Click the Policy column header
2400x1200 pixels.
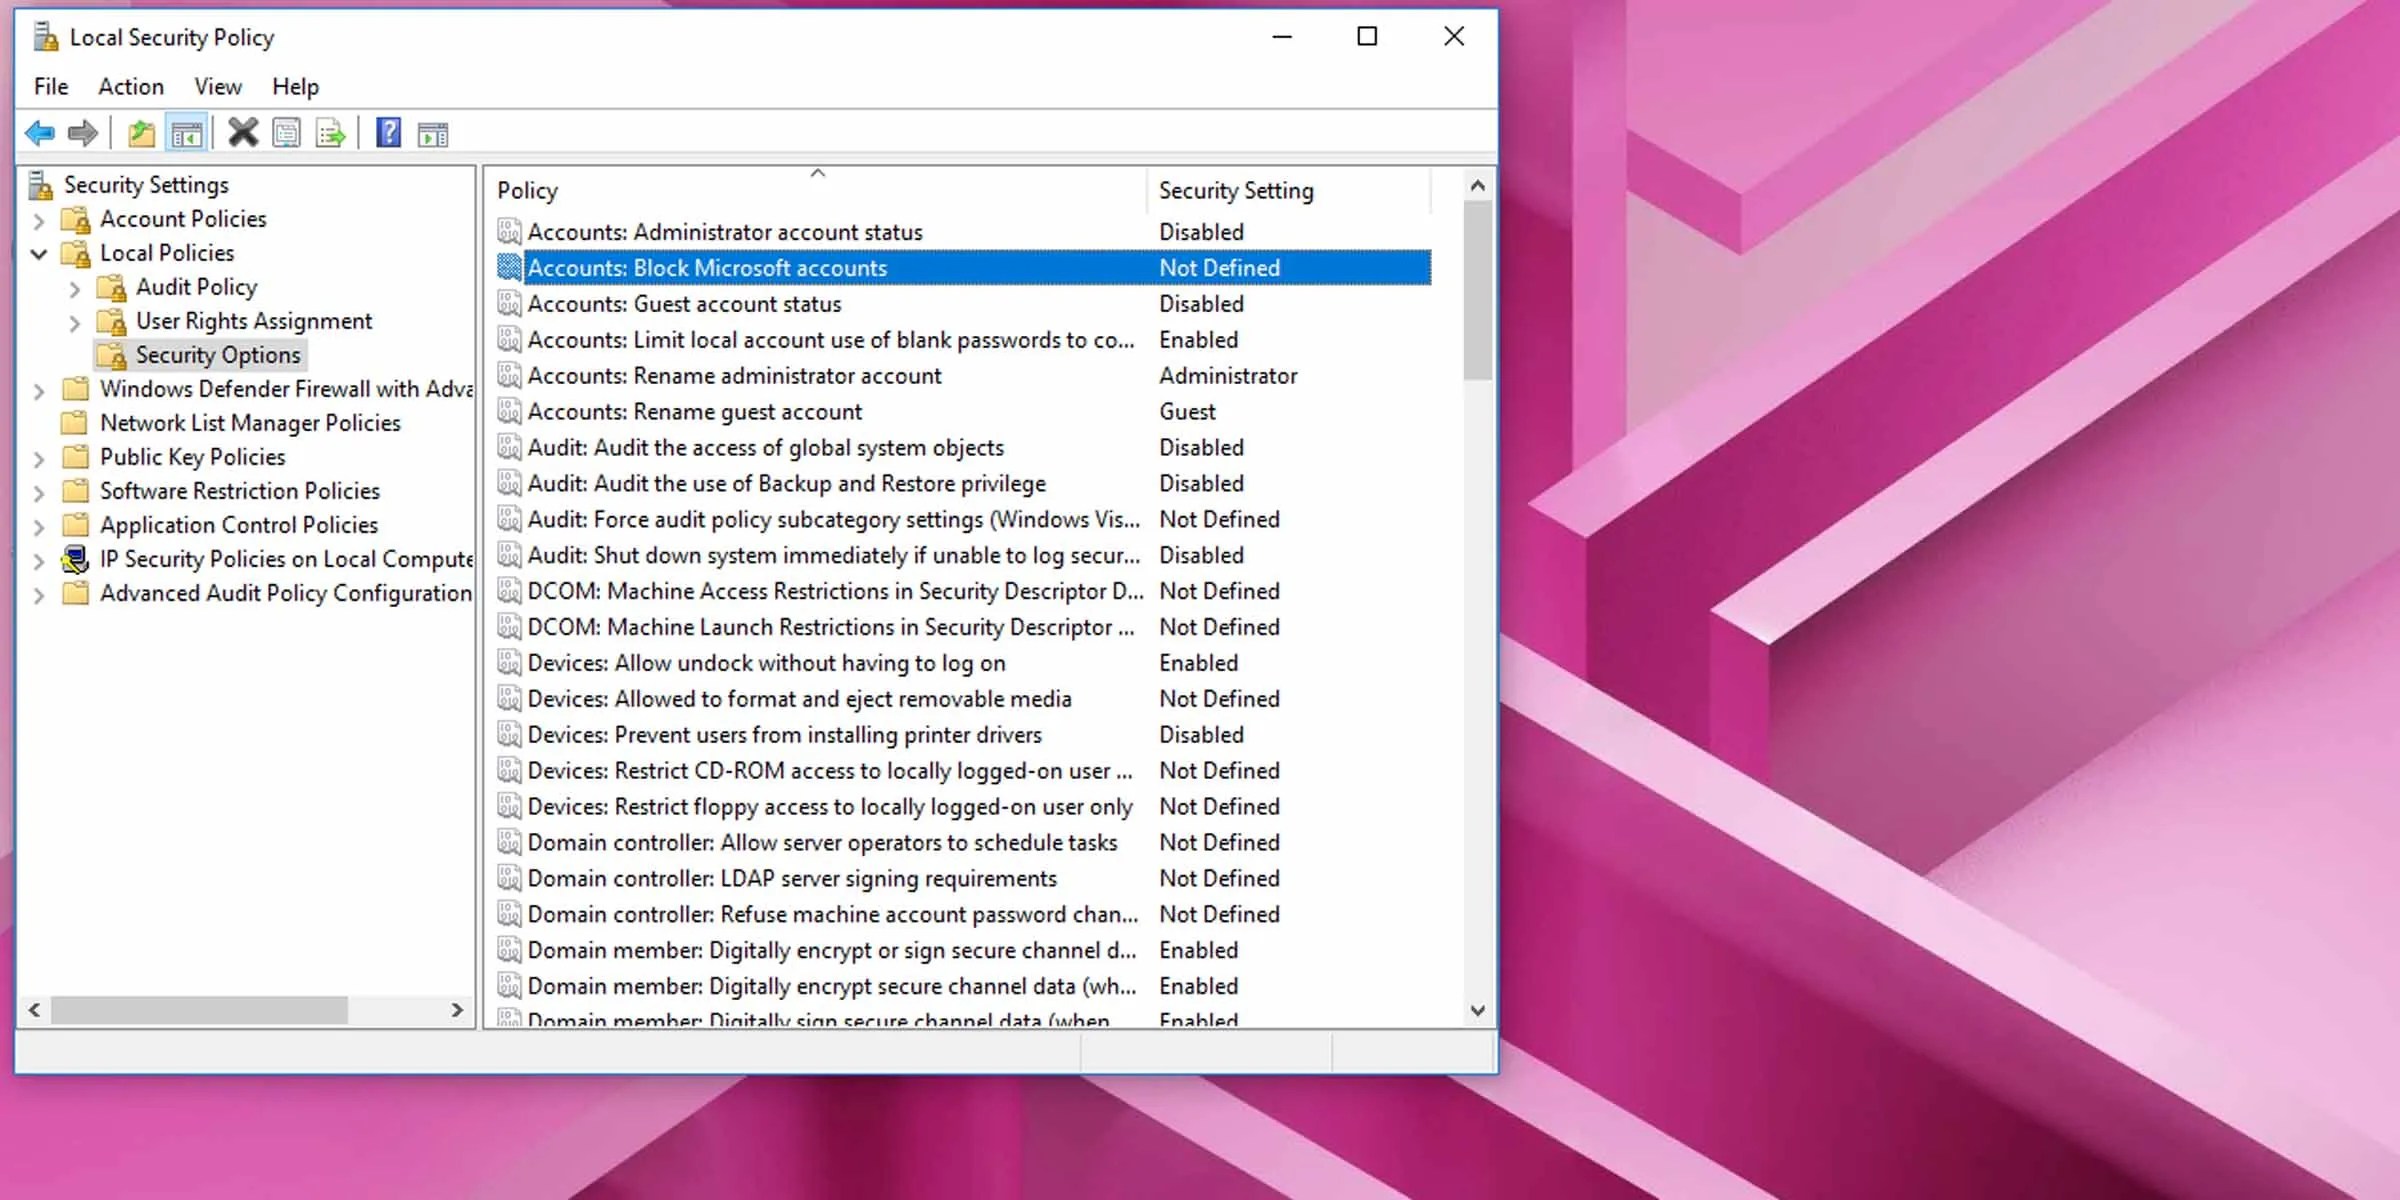point(527,190)
